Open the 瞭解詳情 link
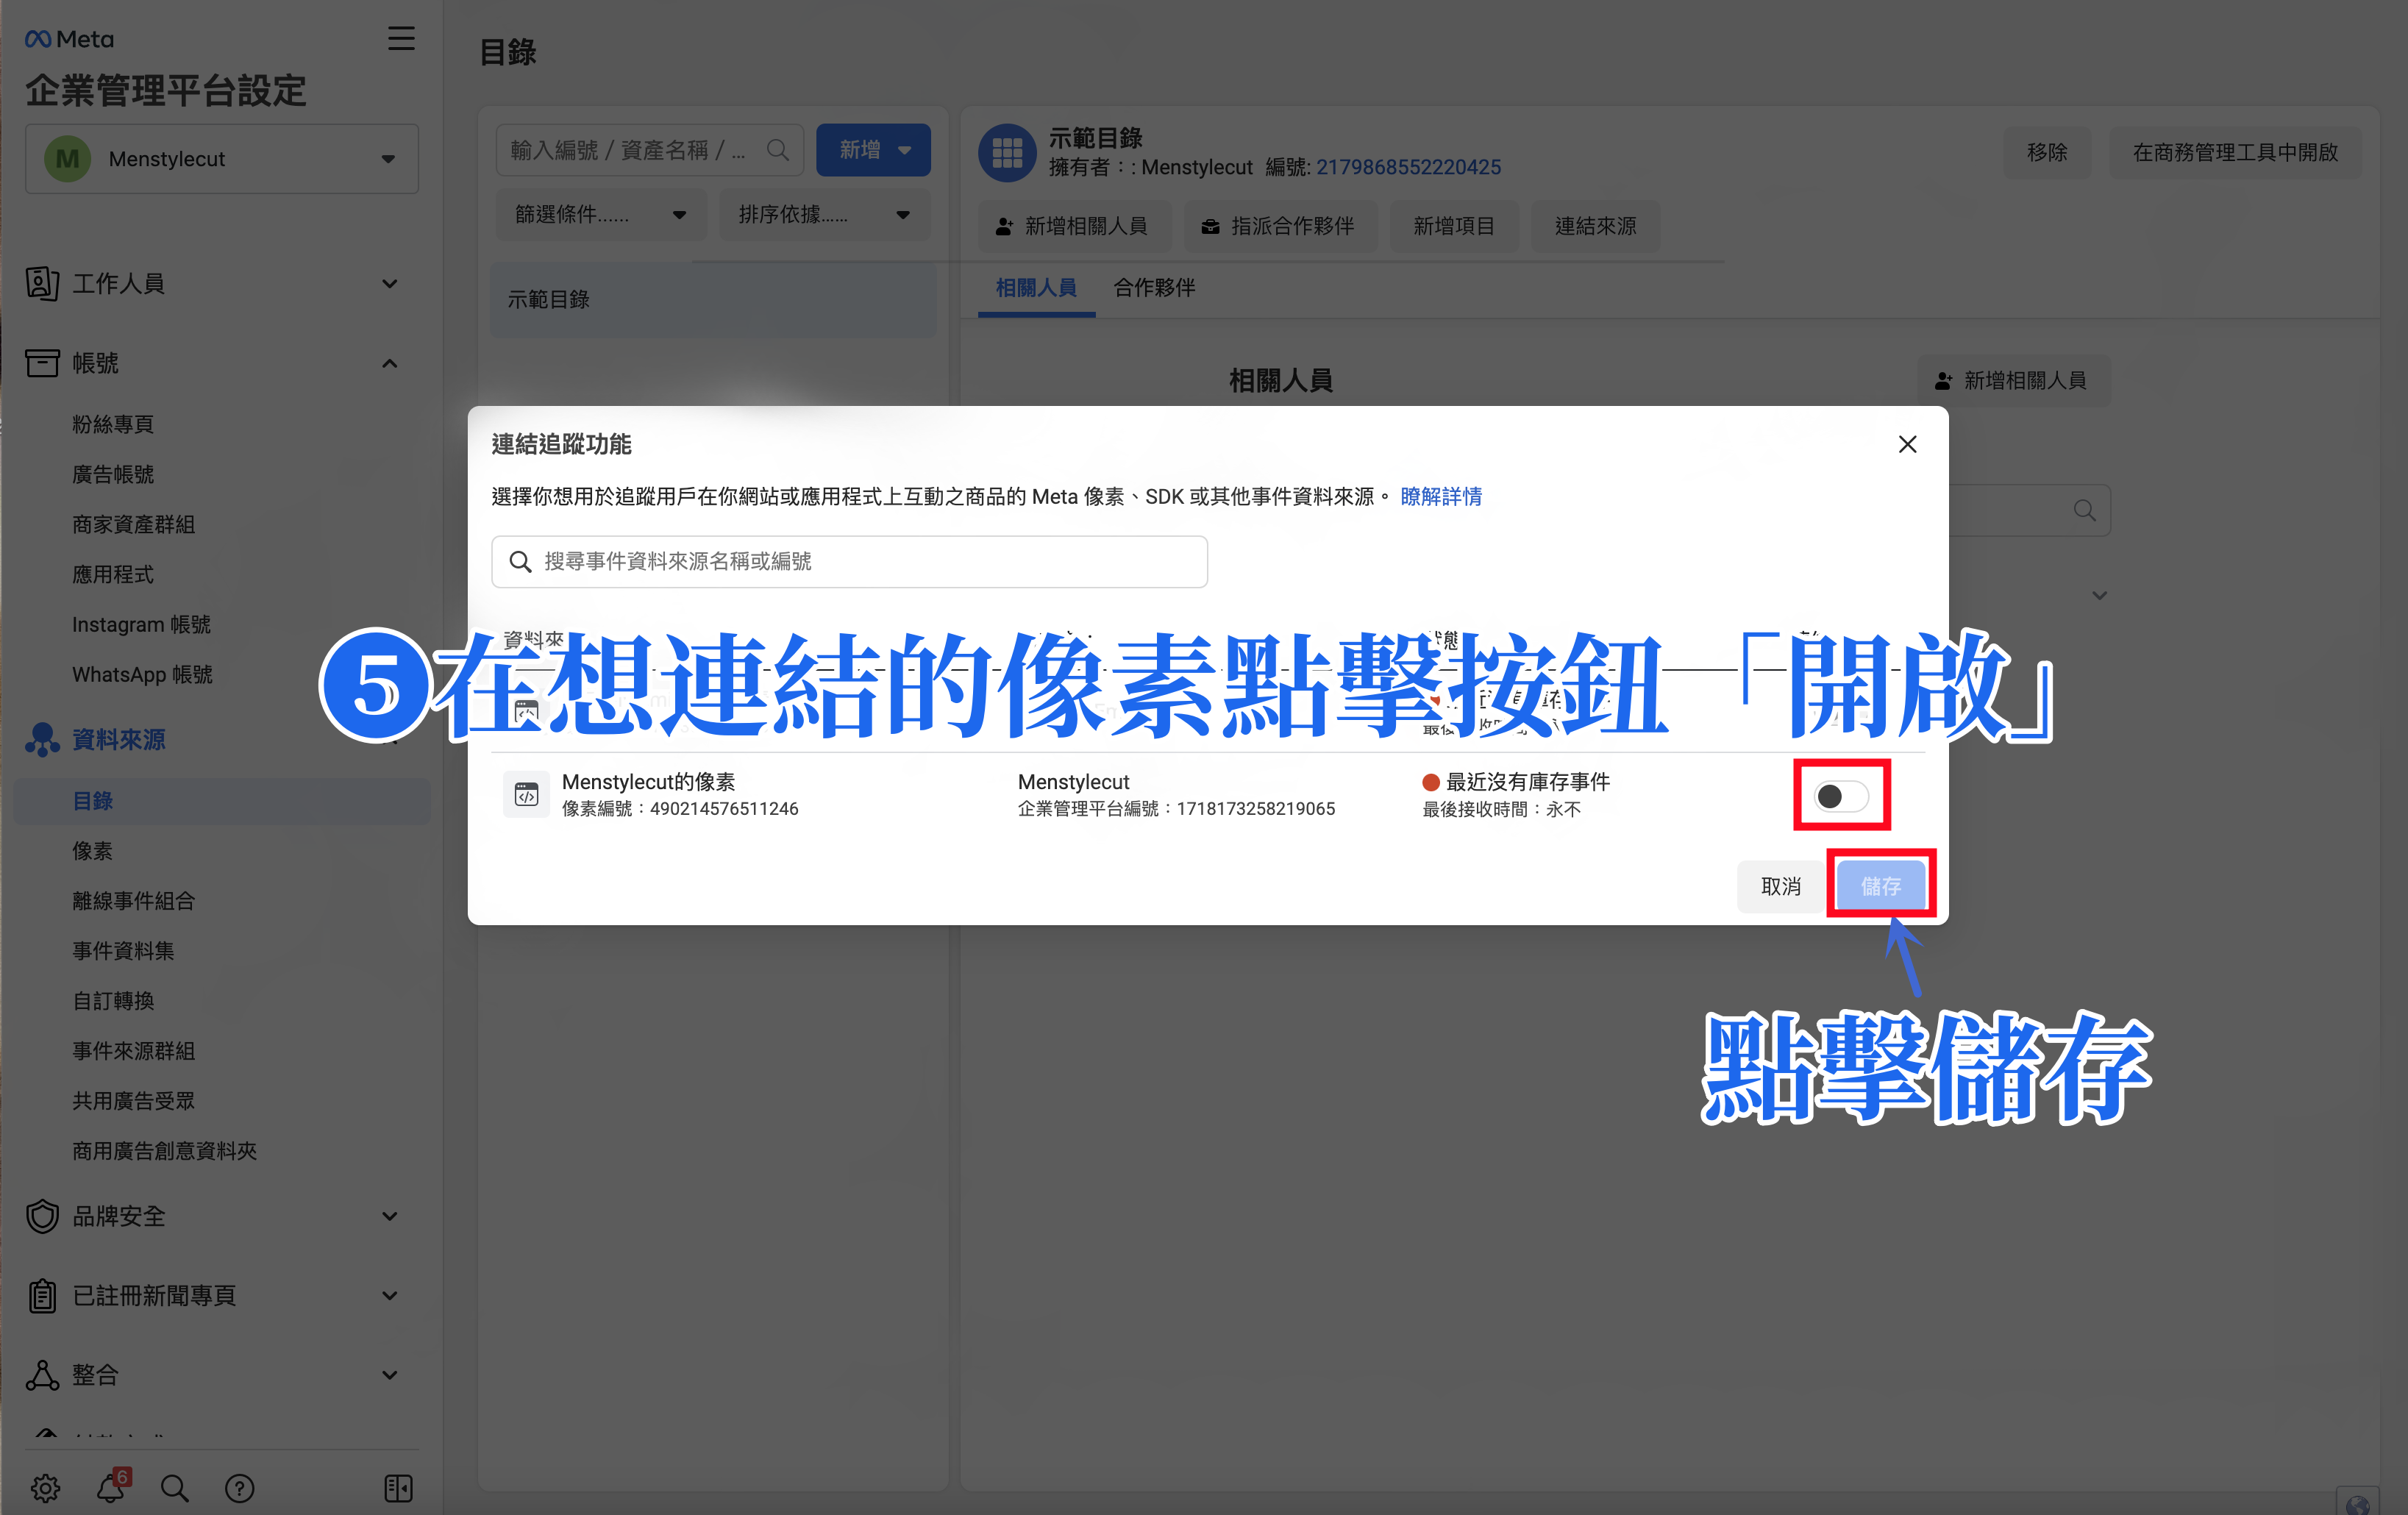Viewport: 2408px width, 1515px height. pyautogui.click(x=1441, y=496)
